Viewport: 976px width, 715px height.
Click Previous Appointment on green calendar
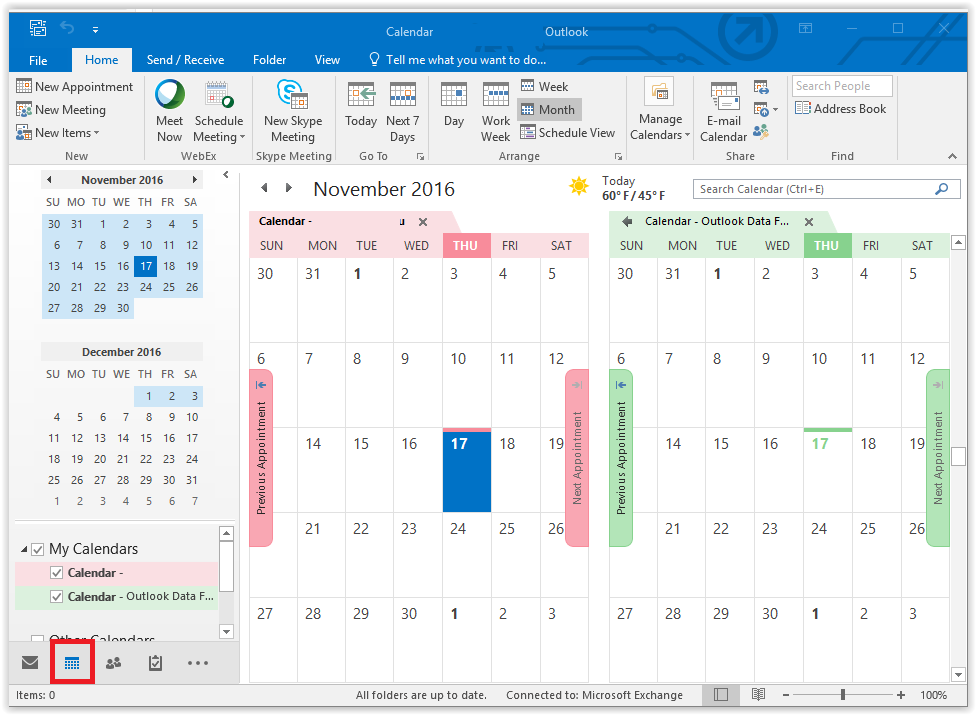coord(621,458)
